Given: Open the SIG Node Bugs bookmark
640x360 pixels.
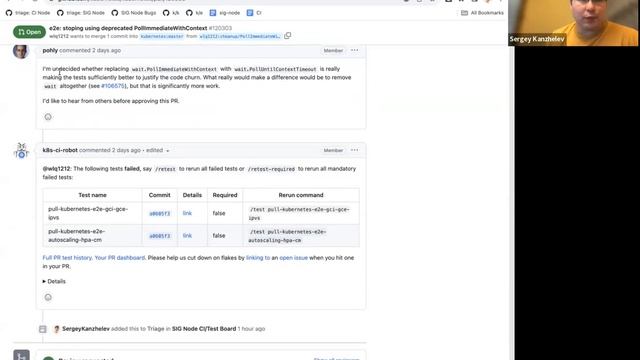Looking at the screenshot, I should [x=134, y=13].
